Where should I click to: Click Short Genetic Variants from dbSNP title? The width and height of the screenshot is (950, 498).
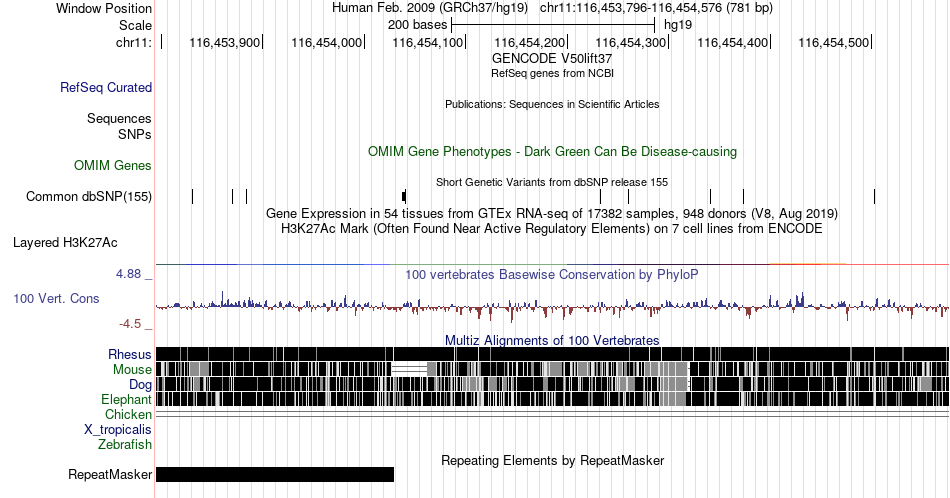click(x=552, y=182)
